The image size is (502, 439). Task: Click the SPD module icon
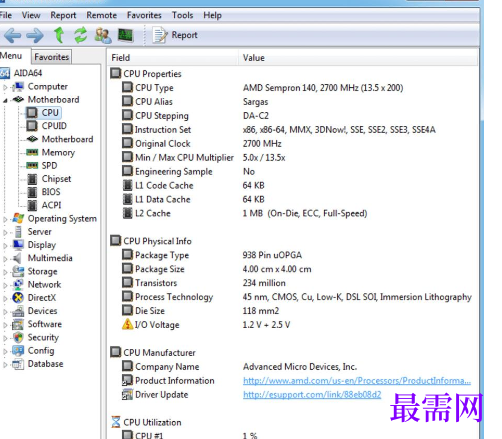click(32, 165)
